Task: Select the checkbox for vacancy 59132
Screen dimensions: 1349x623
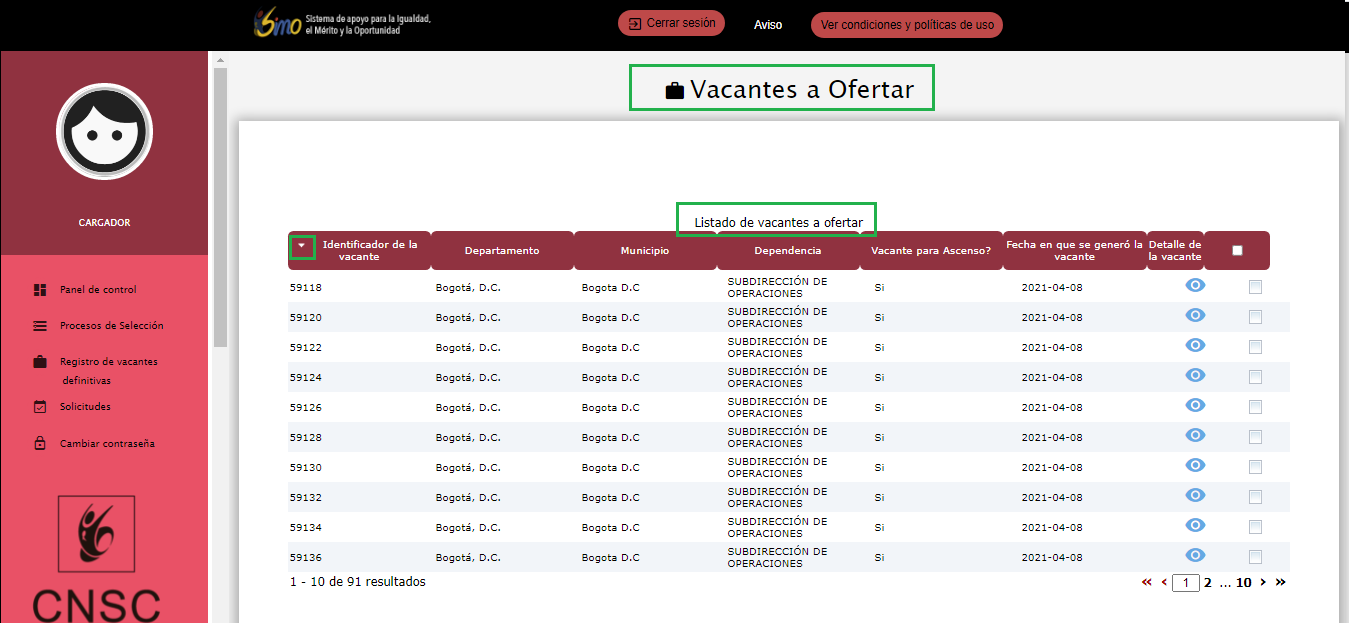Action: pyautogui.click(x=1255, y=497)
